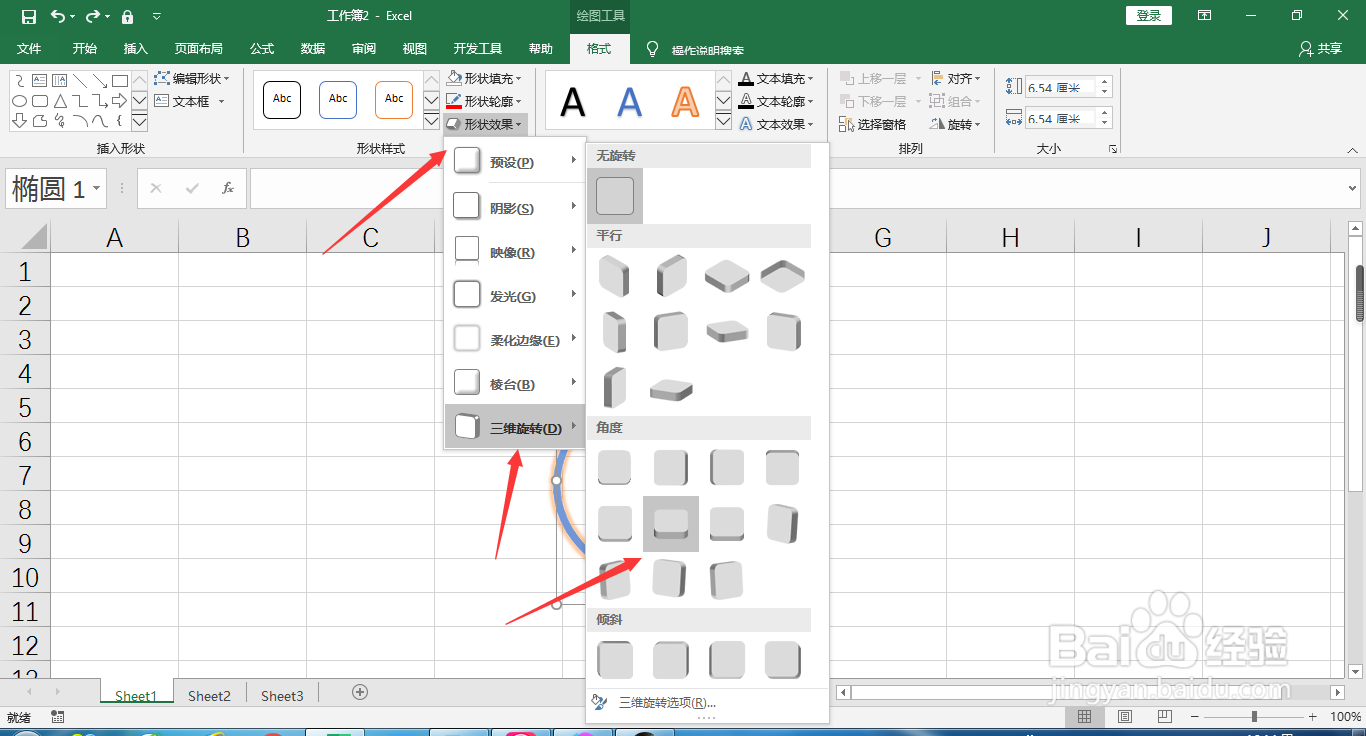This screenshot has height=736, width=1366.
Task: Select column H header
Action: tap(1010, 237)
